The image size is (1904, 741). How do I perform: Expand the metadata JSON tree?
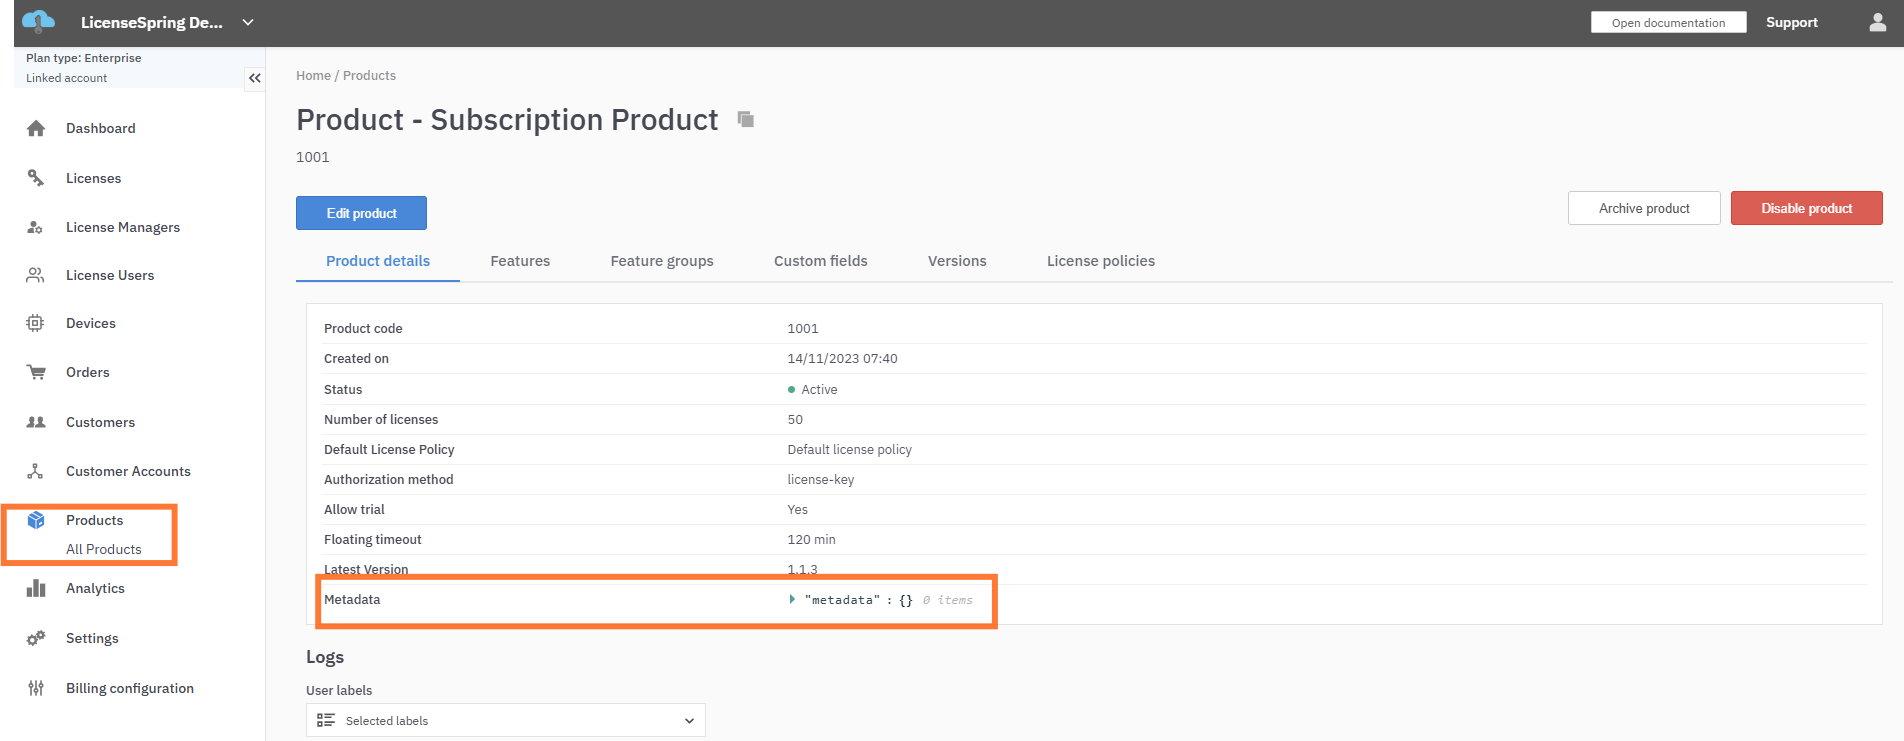point(792,599)
